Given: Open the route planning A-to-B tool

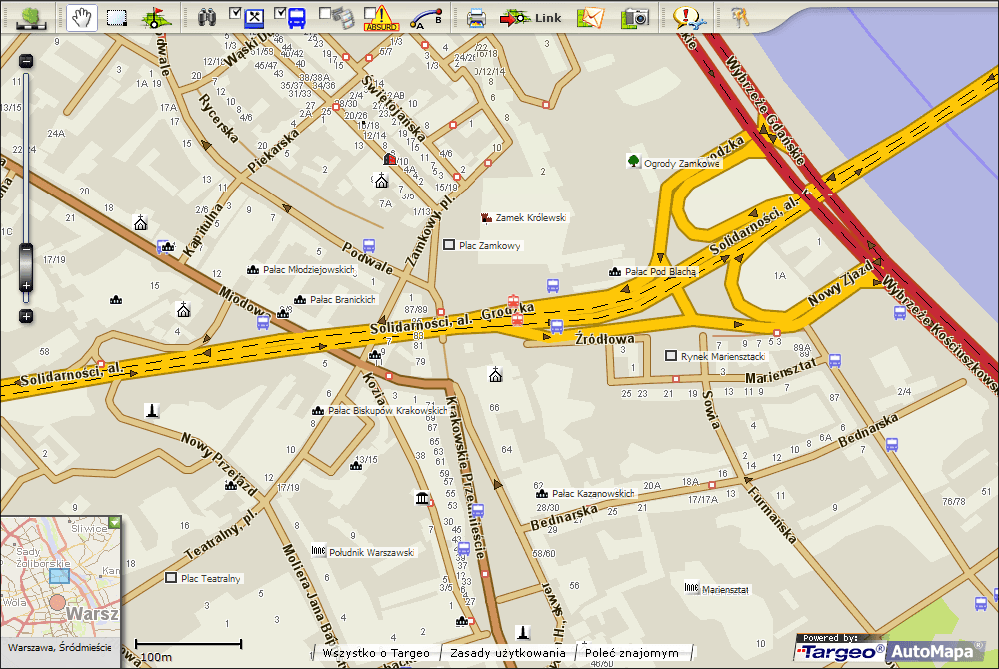Looking at the screenshot, I should tap(425, 17).
